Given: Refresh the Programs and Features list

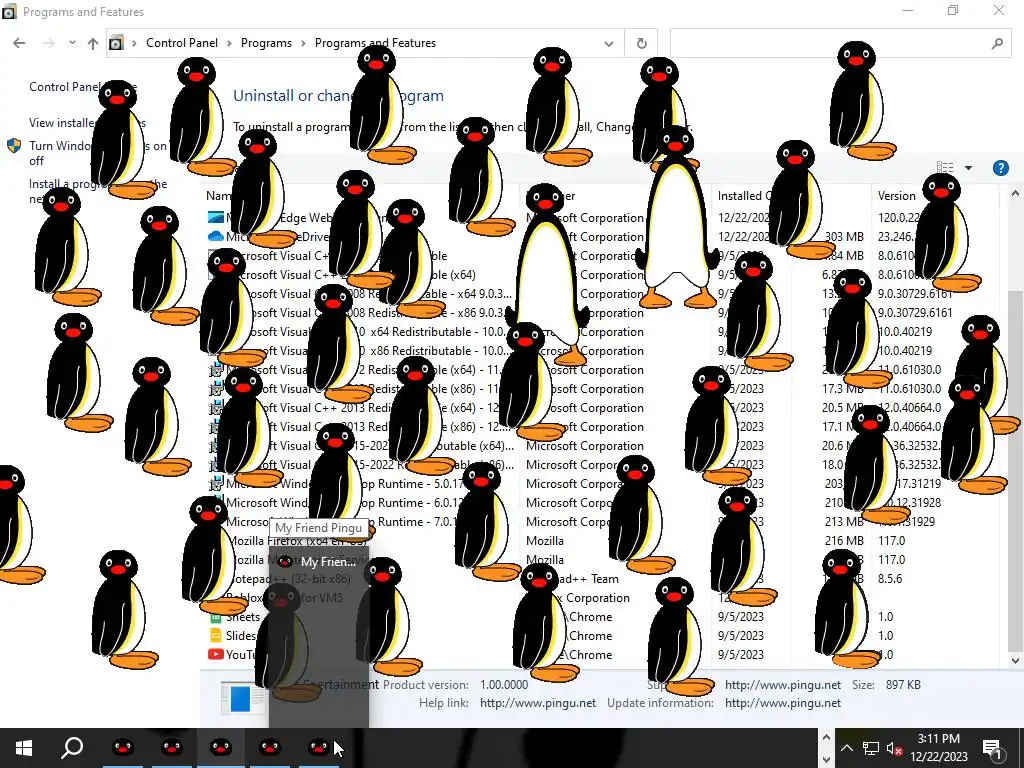Looking at the screenshot, I should tap(641, 43).
